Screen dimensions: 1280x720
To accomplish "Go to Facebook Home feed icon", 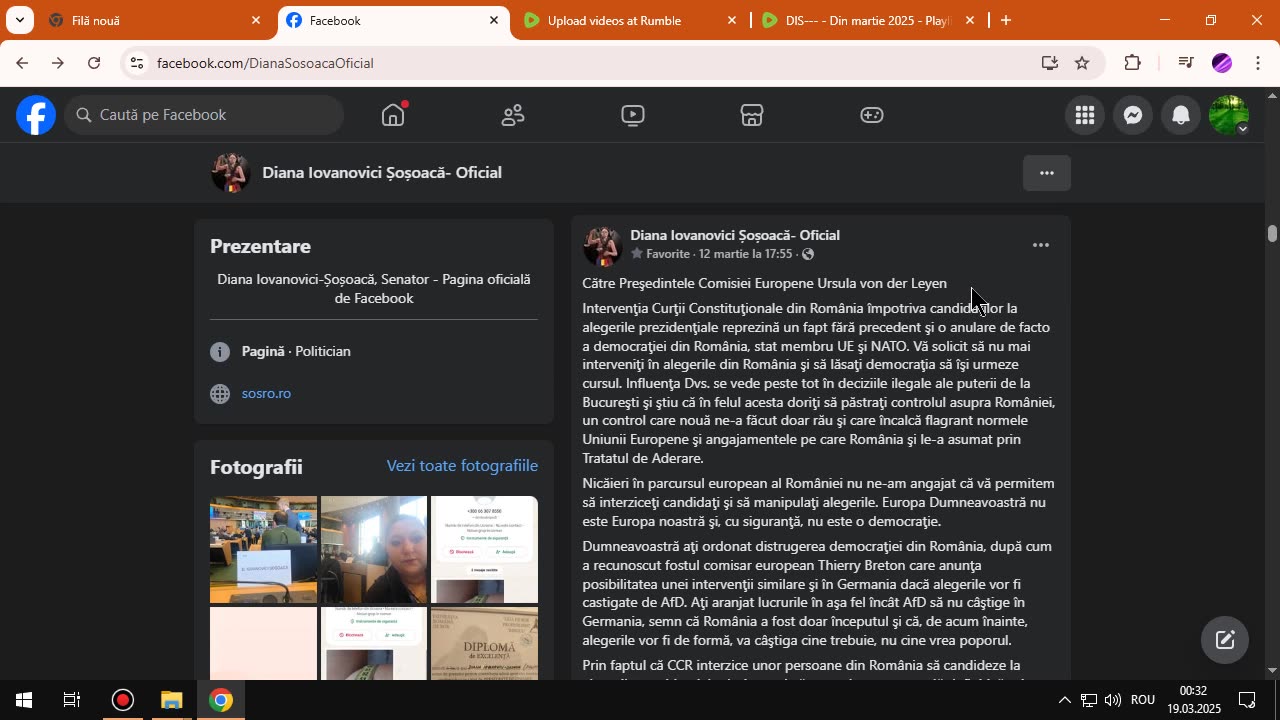I will 393,115.
